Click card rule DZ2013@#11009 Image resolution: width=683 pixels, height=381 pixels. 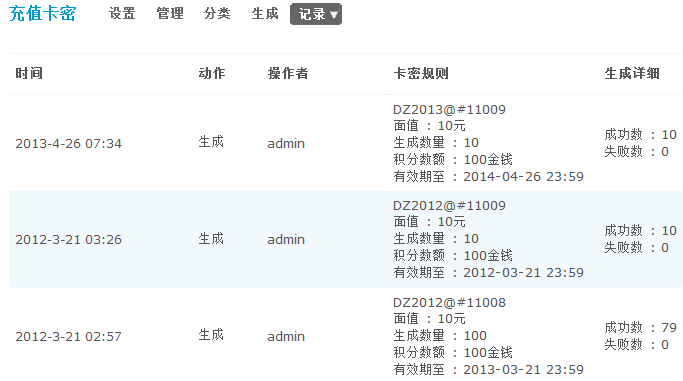[x=449, y=109]
